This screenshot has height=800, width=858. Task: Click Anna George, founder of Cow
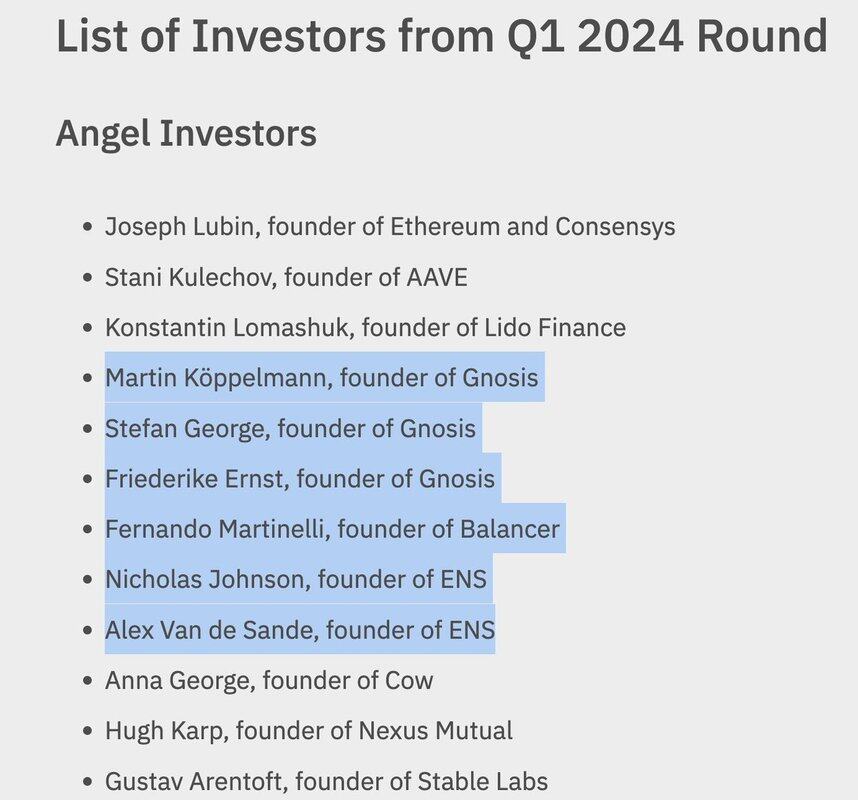(x=269, y=681)
